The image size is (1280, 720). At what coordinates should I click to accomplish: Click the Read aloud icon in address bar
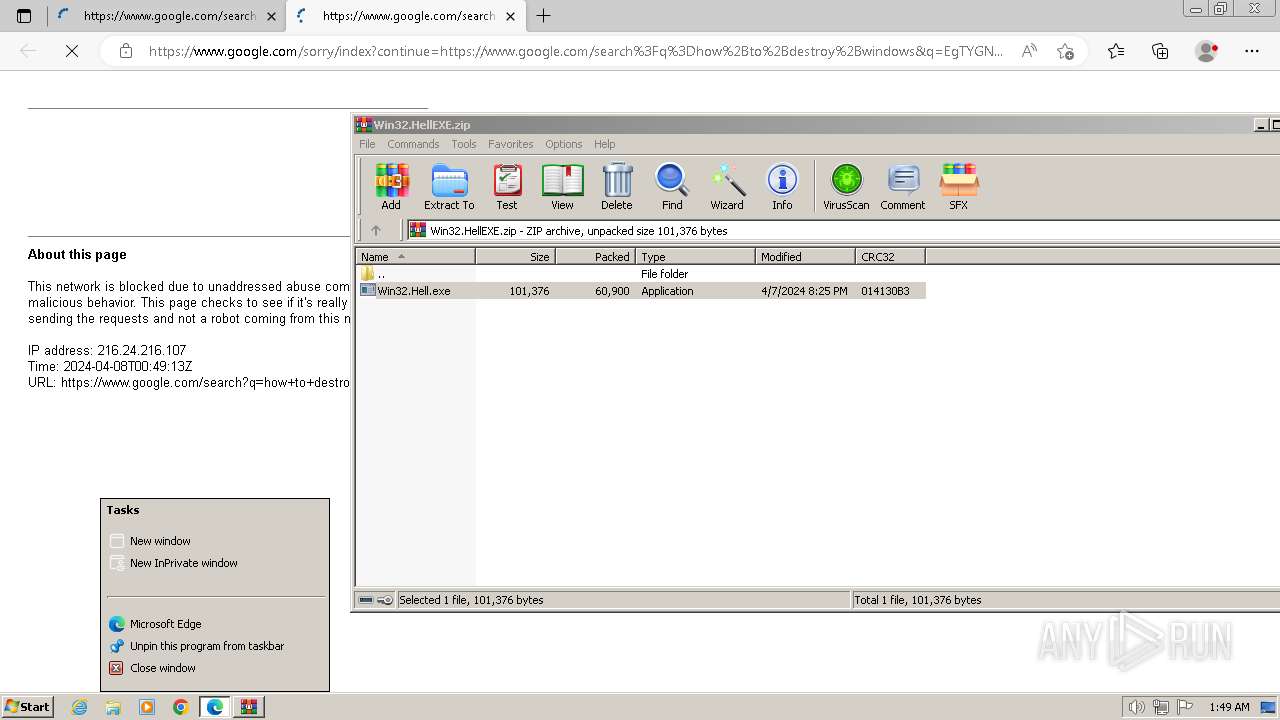pyautogui.click(x=1028, y=51)
